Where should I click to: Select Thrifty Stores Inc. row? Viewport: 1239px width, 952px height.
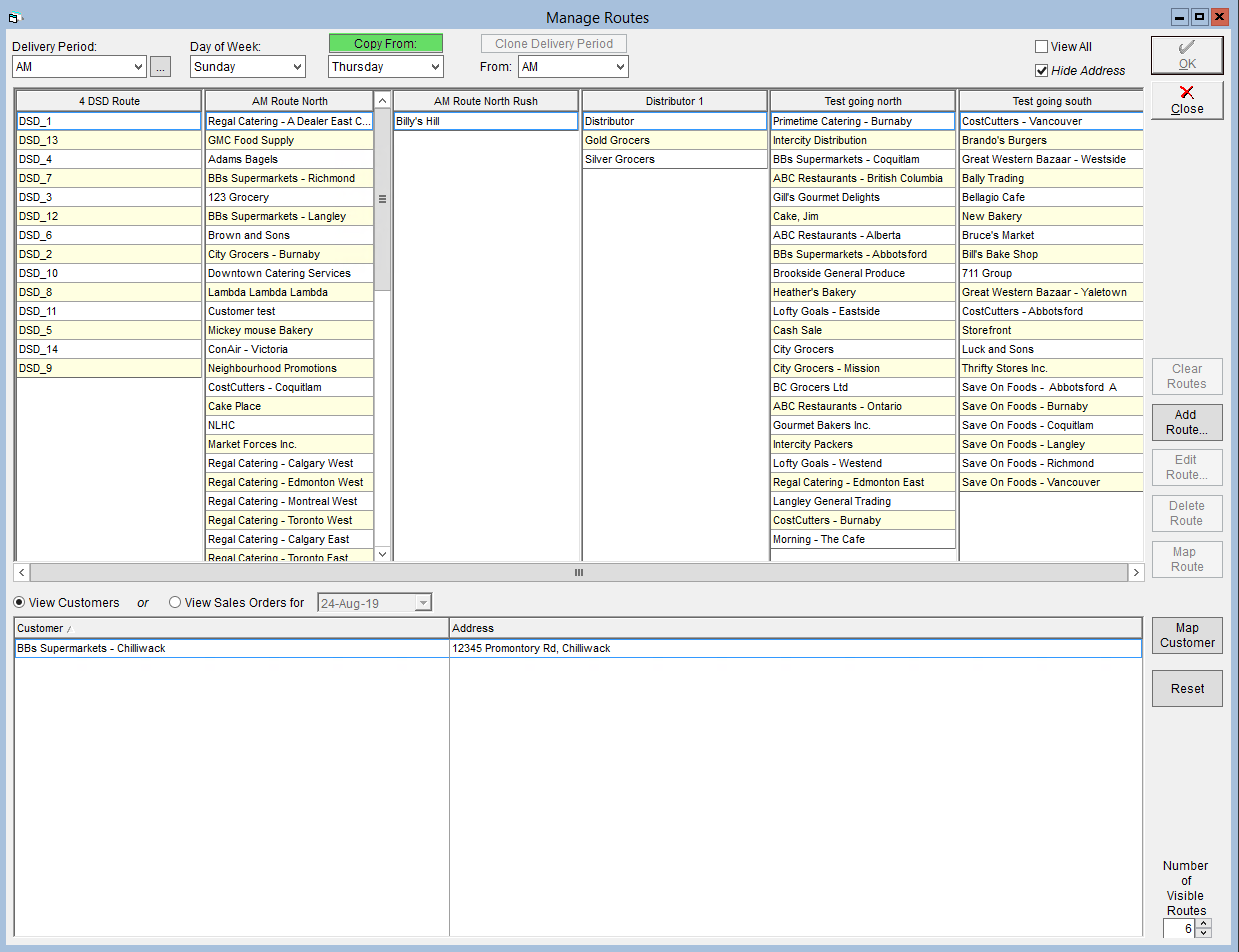point(1051,368)
